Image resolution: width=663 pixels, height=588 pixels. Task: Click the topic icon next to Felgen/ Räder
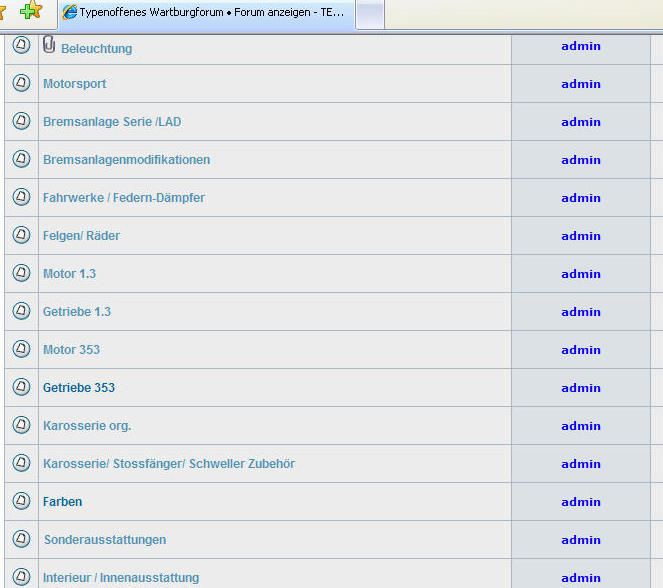[x=21, y=236]
